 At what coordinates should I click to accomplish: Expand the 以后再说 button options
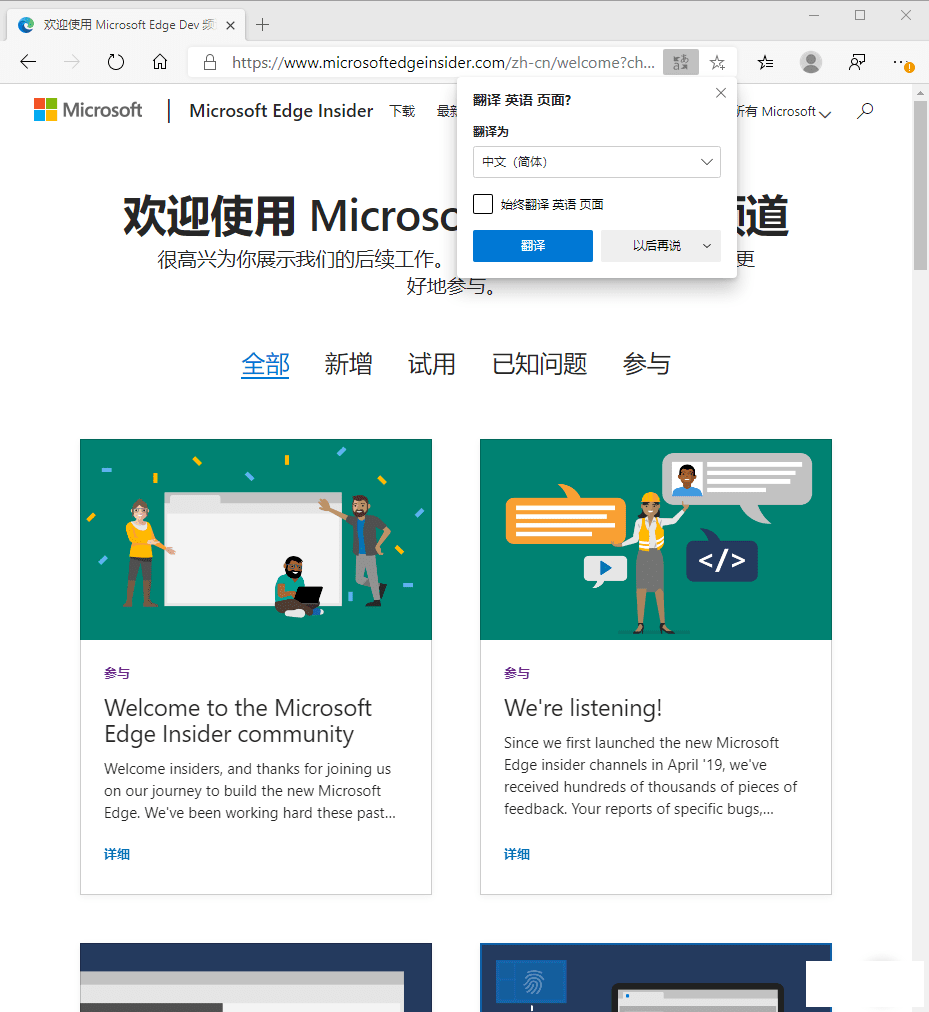click(707, 246)
